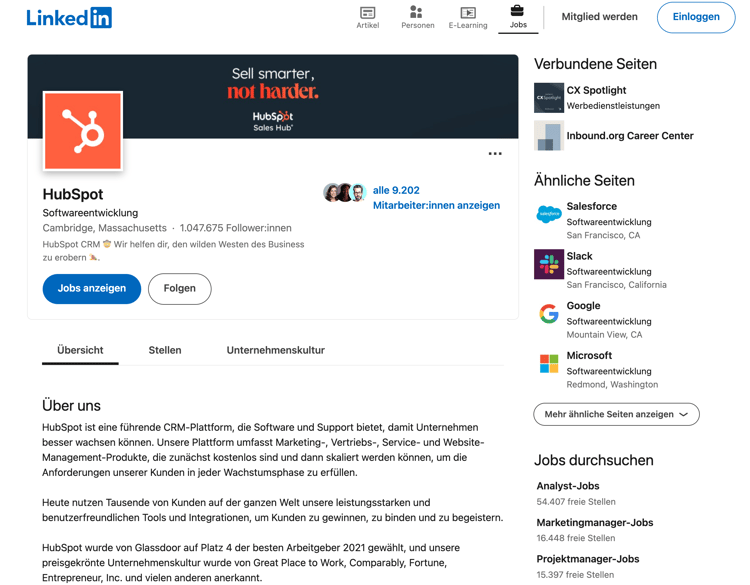Click the CX Spotlight logo
The width and height of the screenshot is (750, 585).
click(549, 98)
